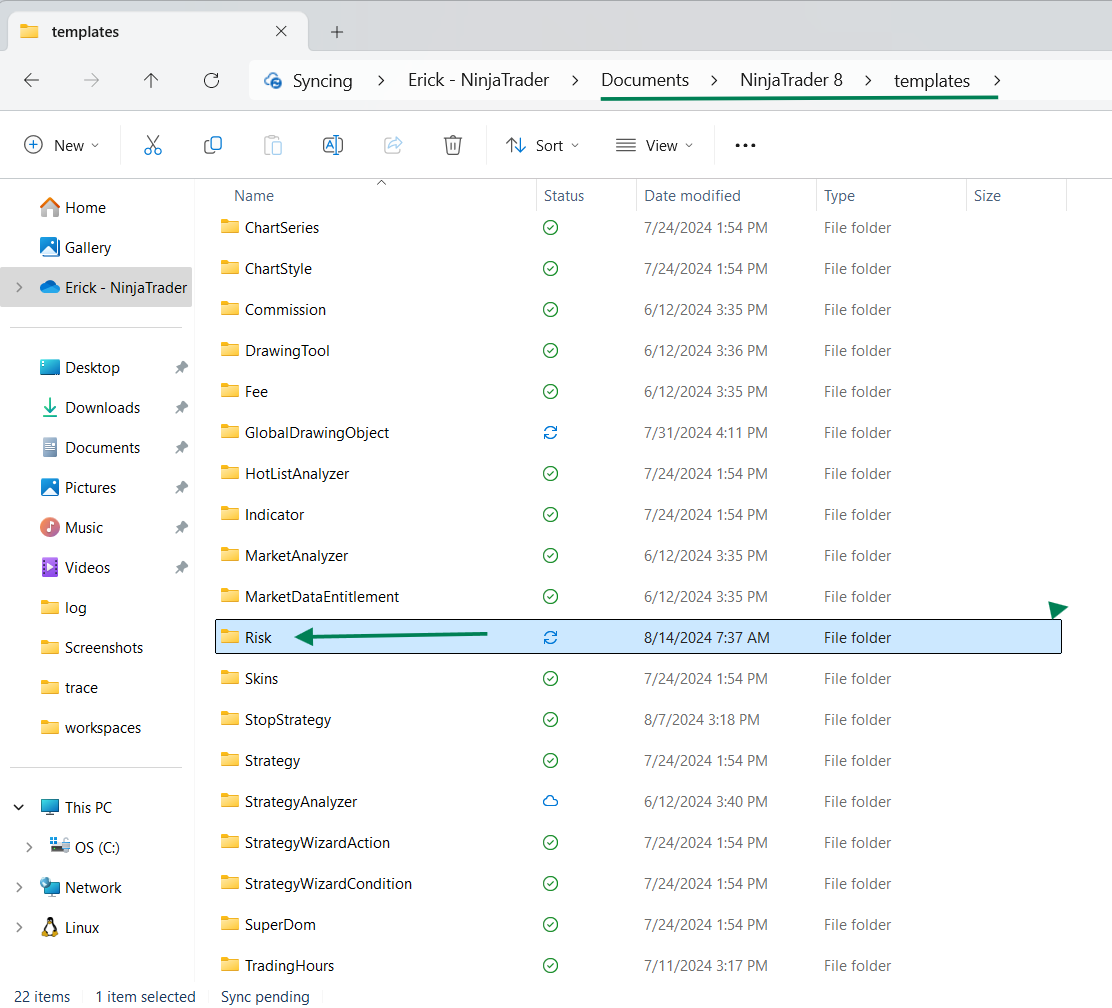This screenshot has width=1112, height=1008.
Task: Sort by the Status column header
Action: pos(564,196)
